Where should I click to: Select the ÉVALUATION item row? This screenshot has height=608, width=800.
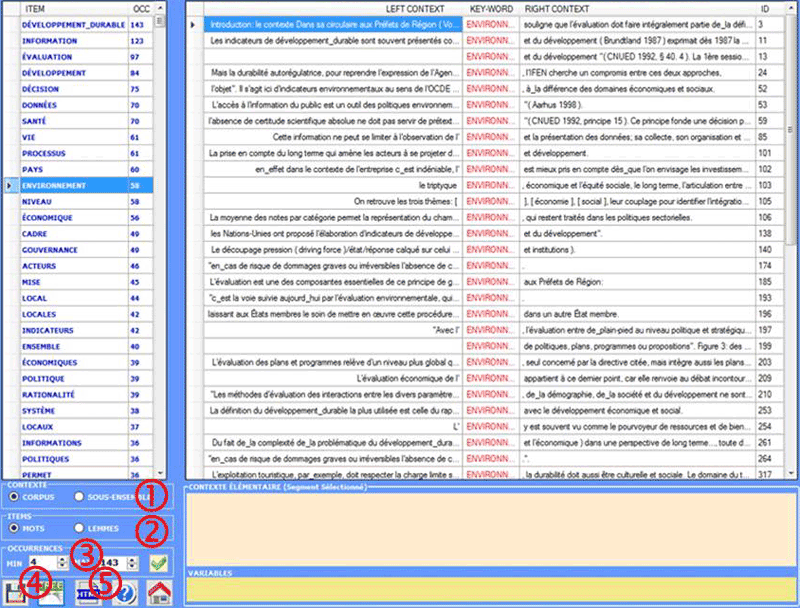87,57
